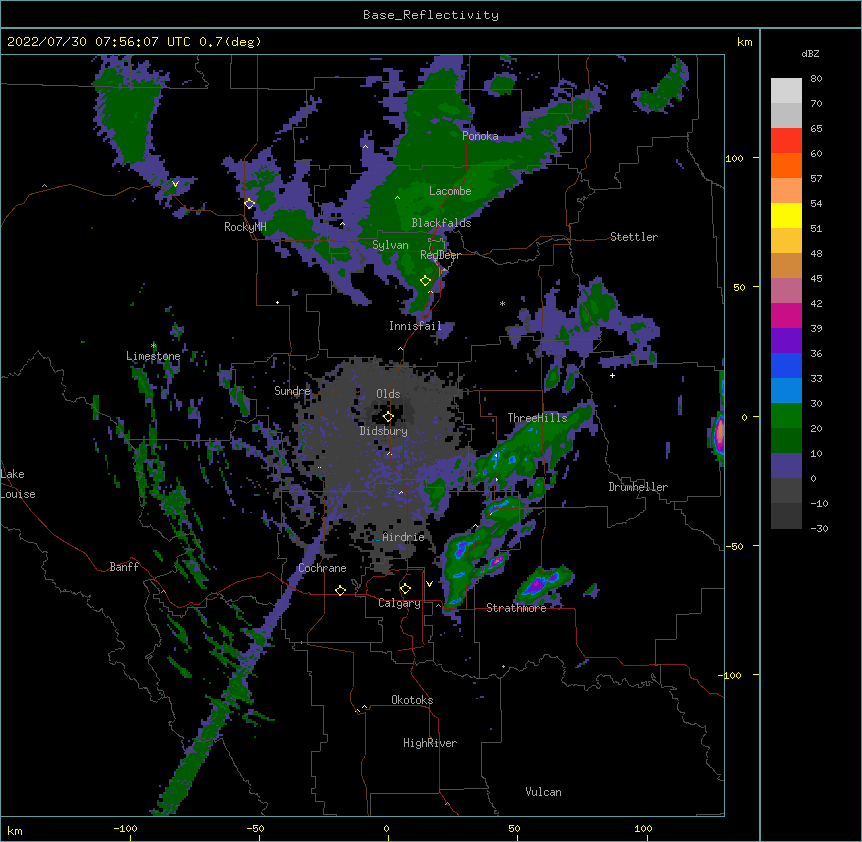Click the Innisfail label

pos(415,326)
